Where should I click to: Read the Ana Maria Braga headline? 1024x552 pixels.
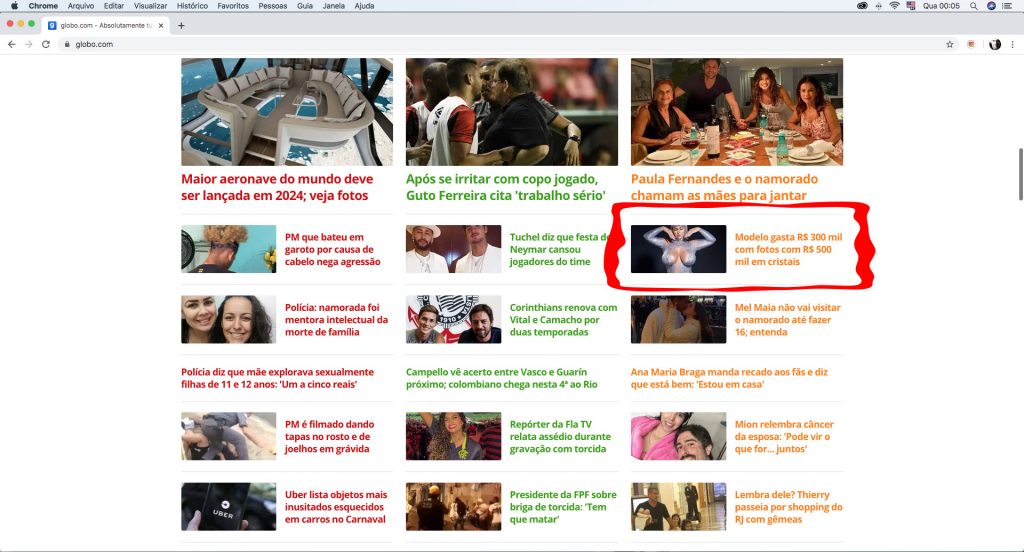click(728, 378)
